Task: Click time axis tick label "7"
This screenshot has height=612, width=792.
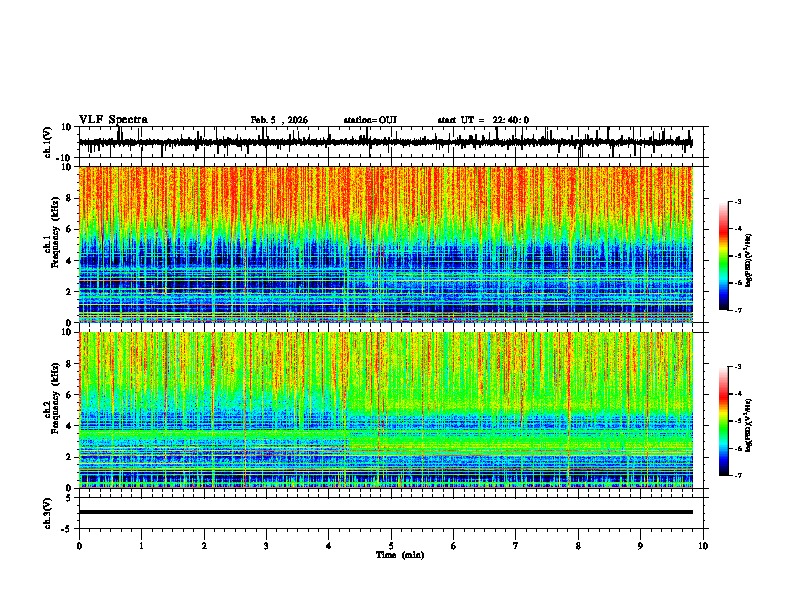Action: tap(516, 546)
